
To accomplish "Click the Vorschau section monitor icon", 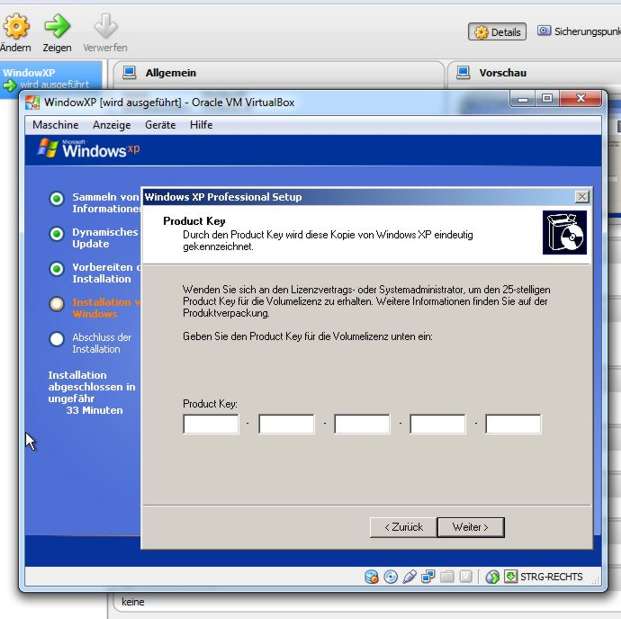I will 463,73.
